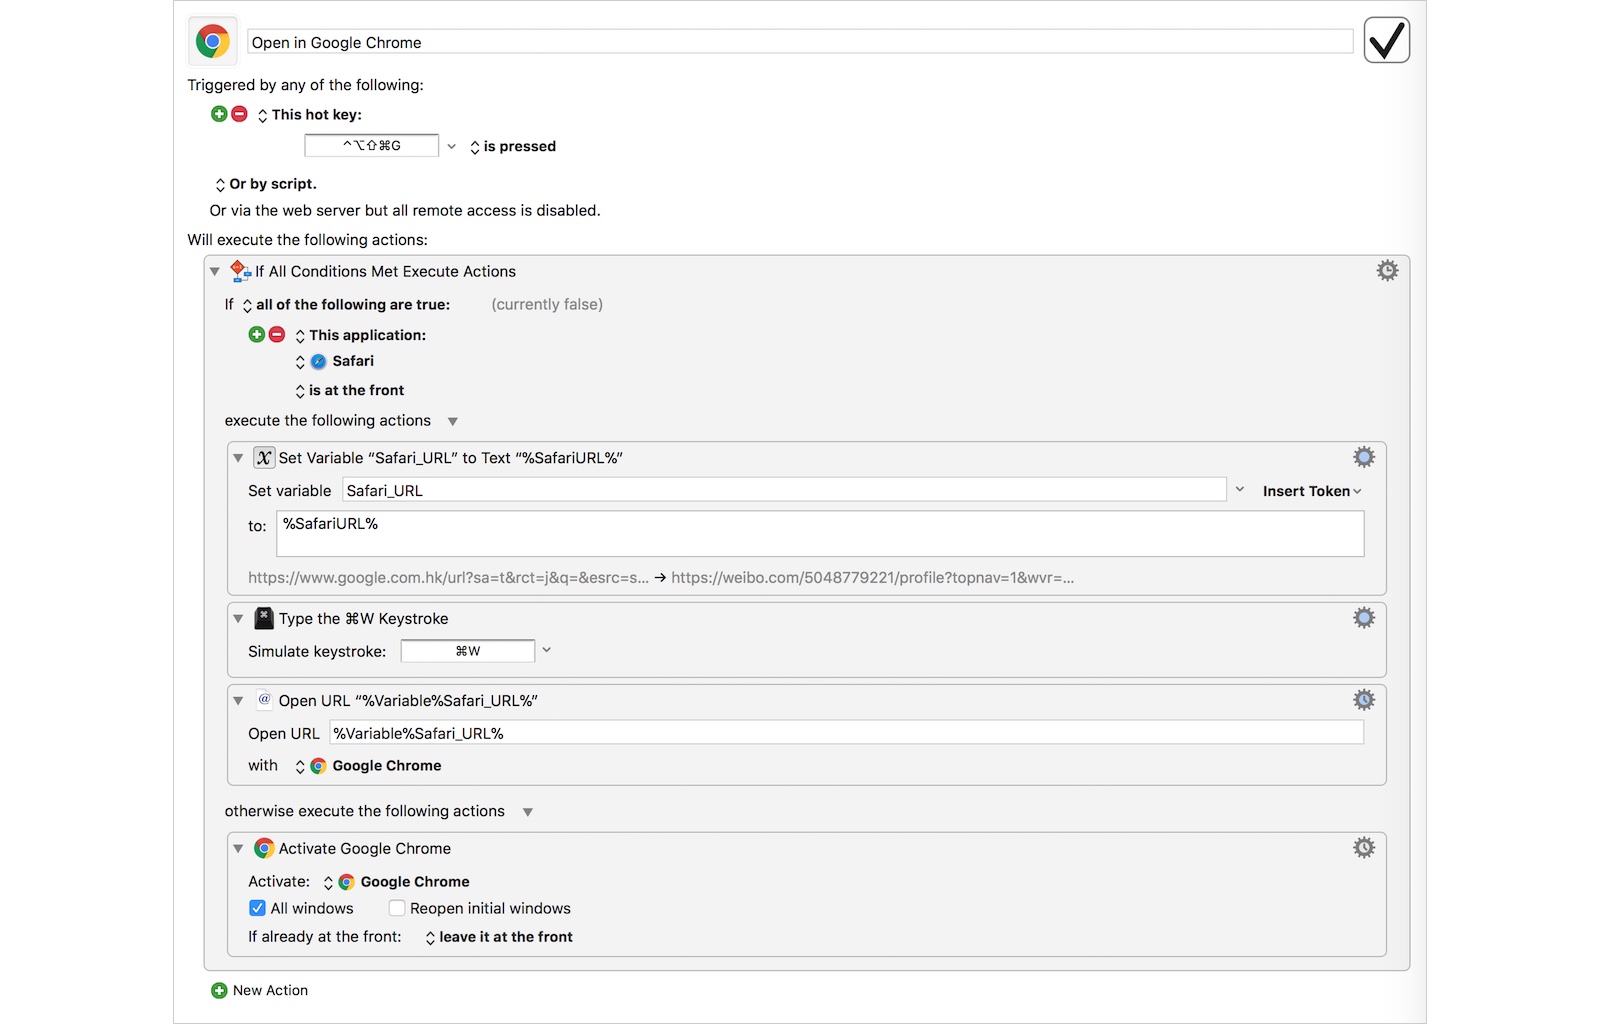
Task: Remove the hot key trigger with red minus
Action: tap(239, 114)
